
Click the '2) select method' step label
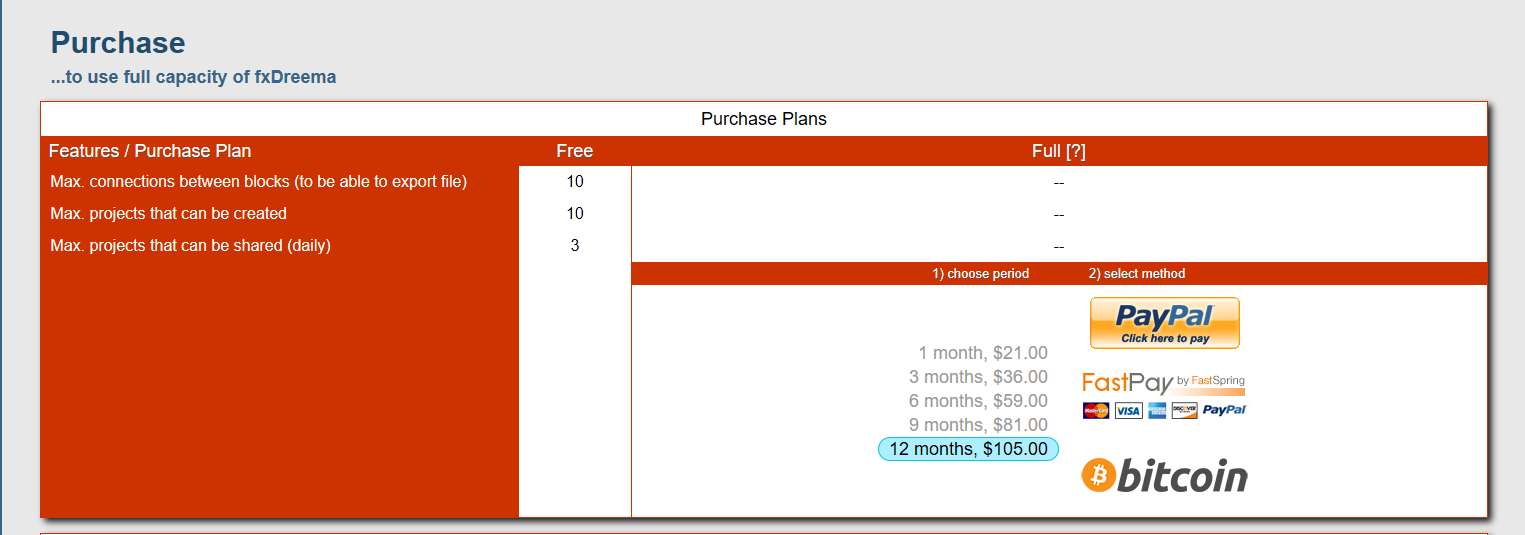pyautogui.click(x=1137, y=274)
